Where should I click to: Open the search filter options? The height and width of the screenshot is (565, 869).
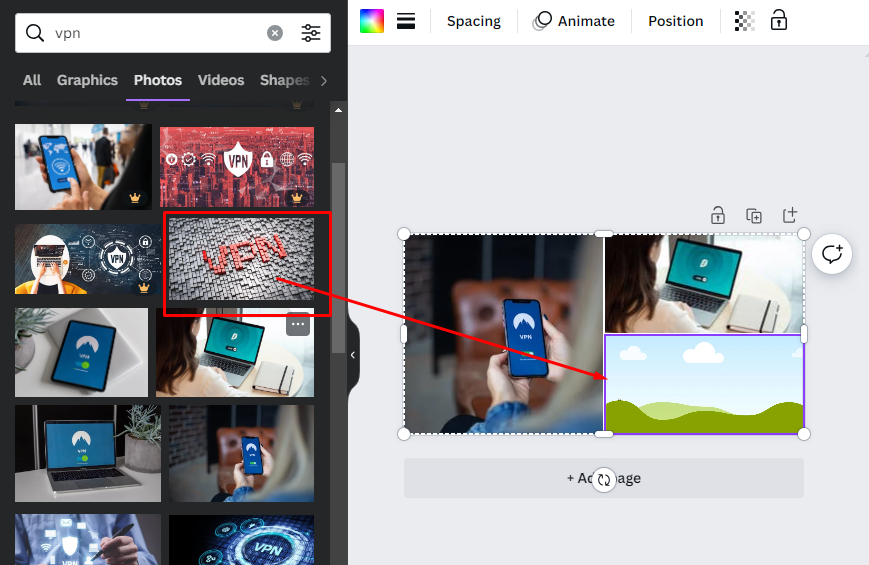(311, 33)
